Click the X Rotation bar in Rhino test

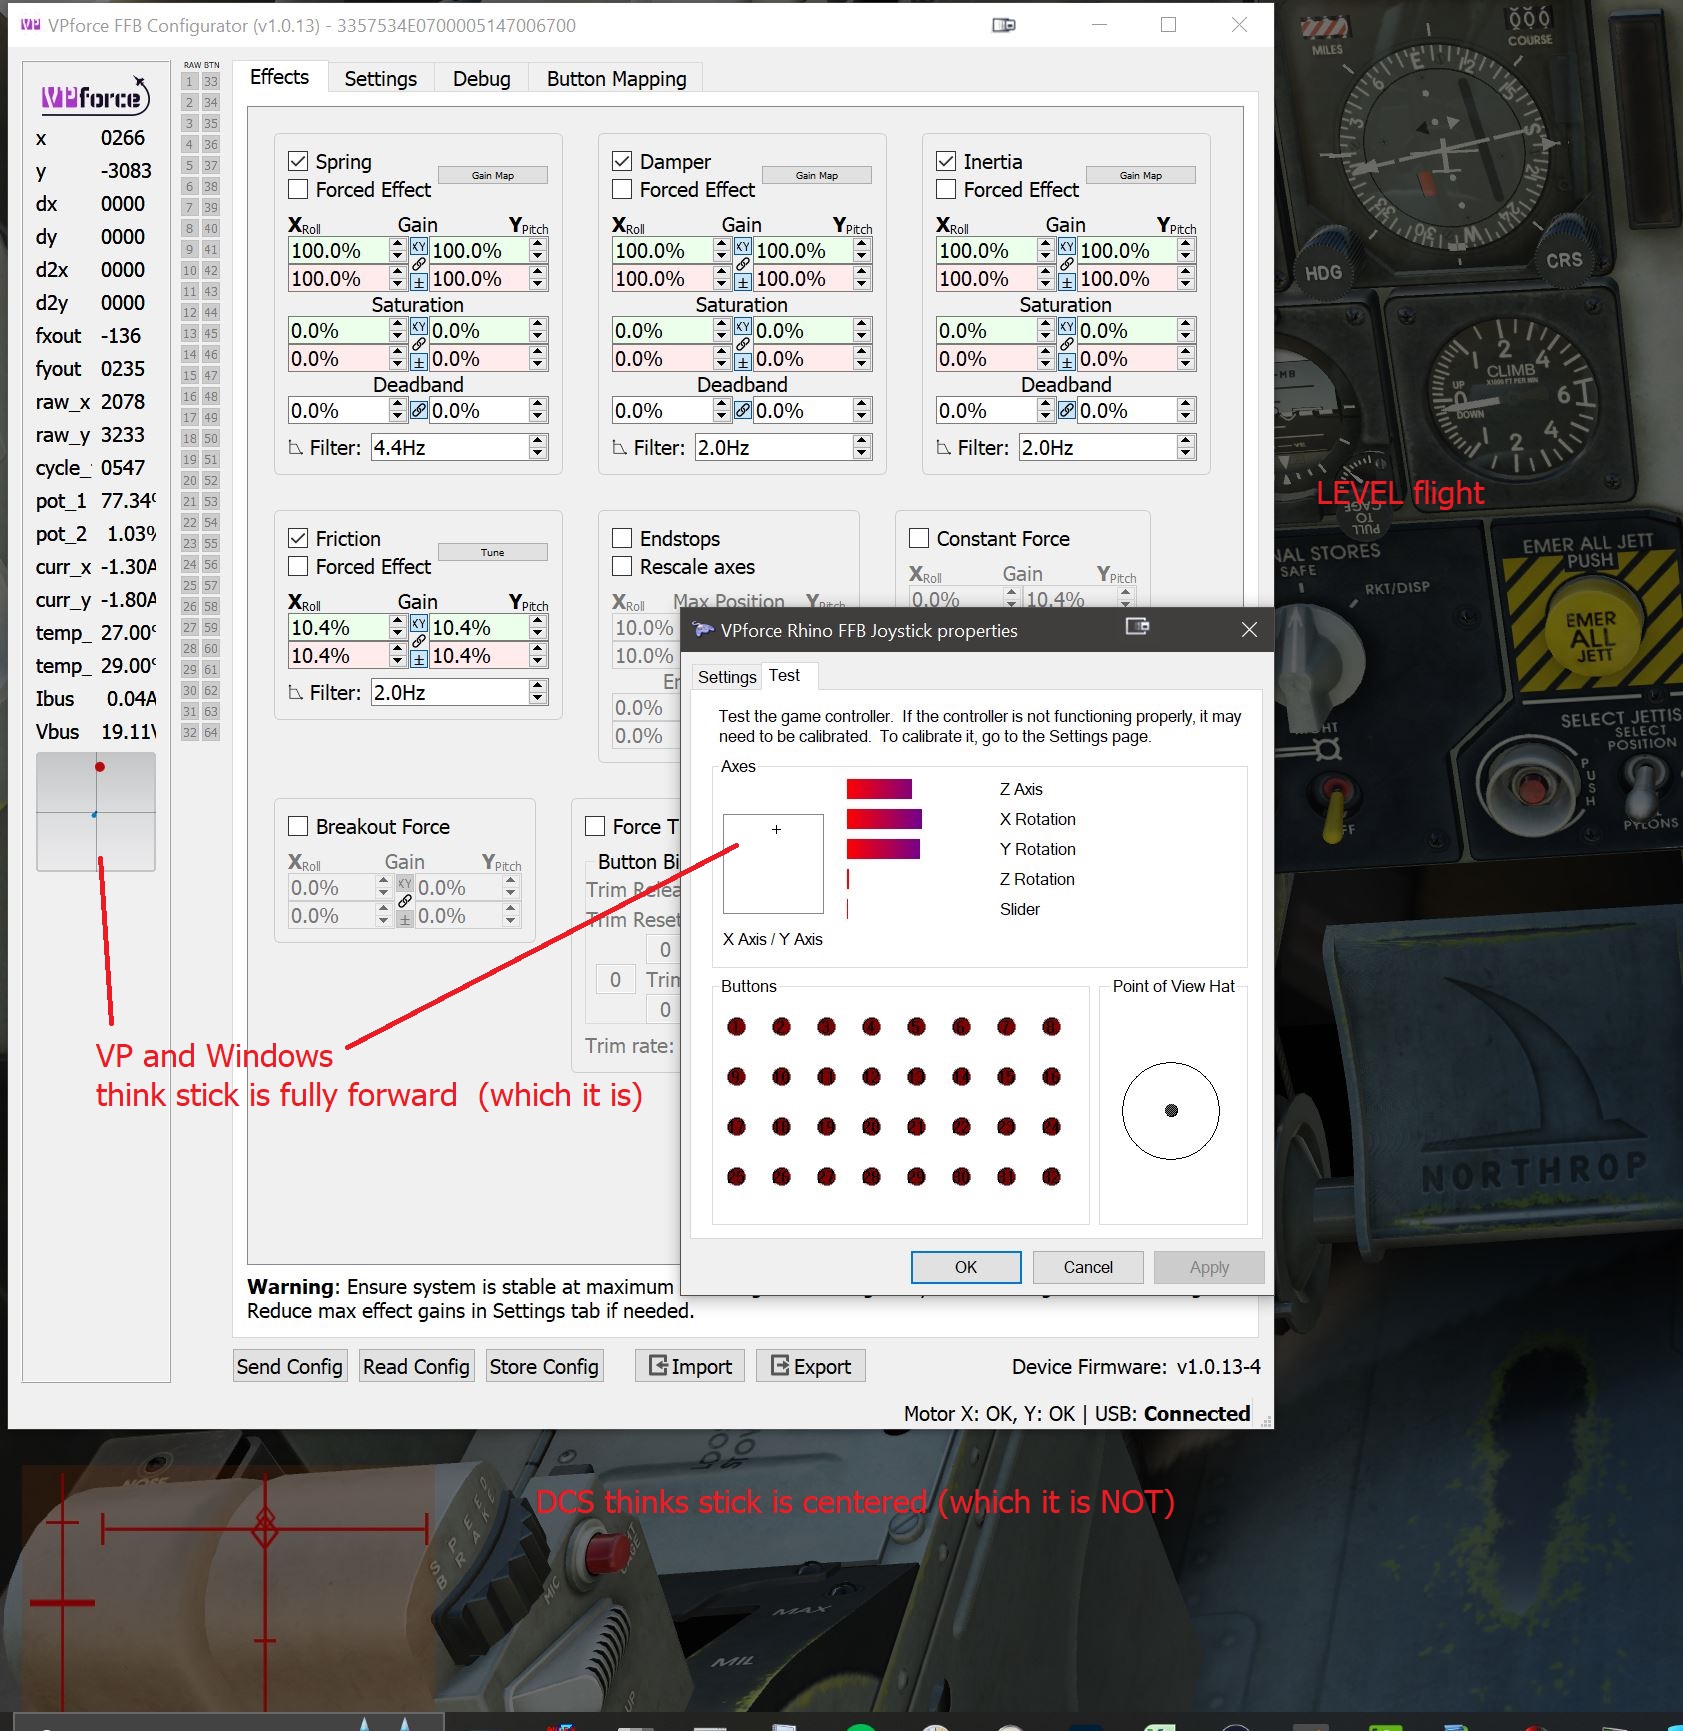point(884,819)
